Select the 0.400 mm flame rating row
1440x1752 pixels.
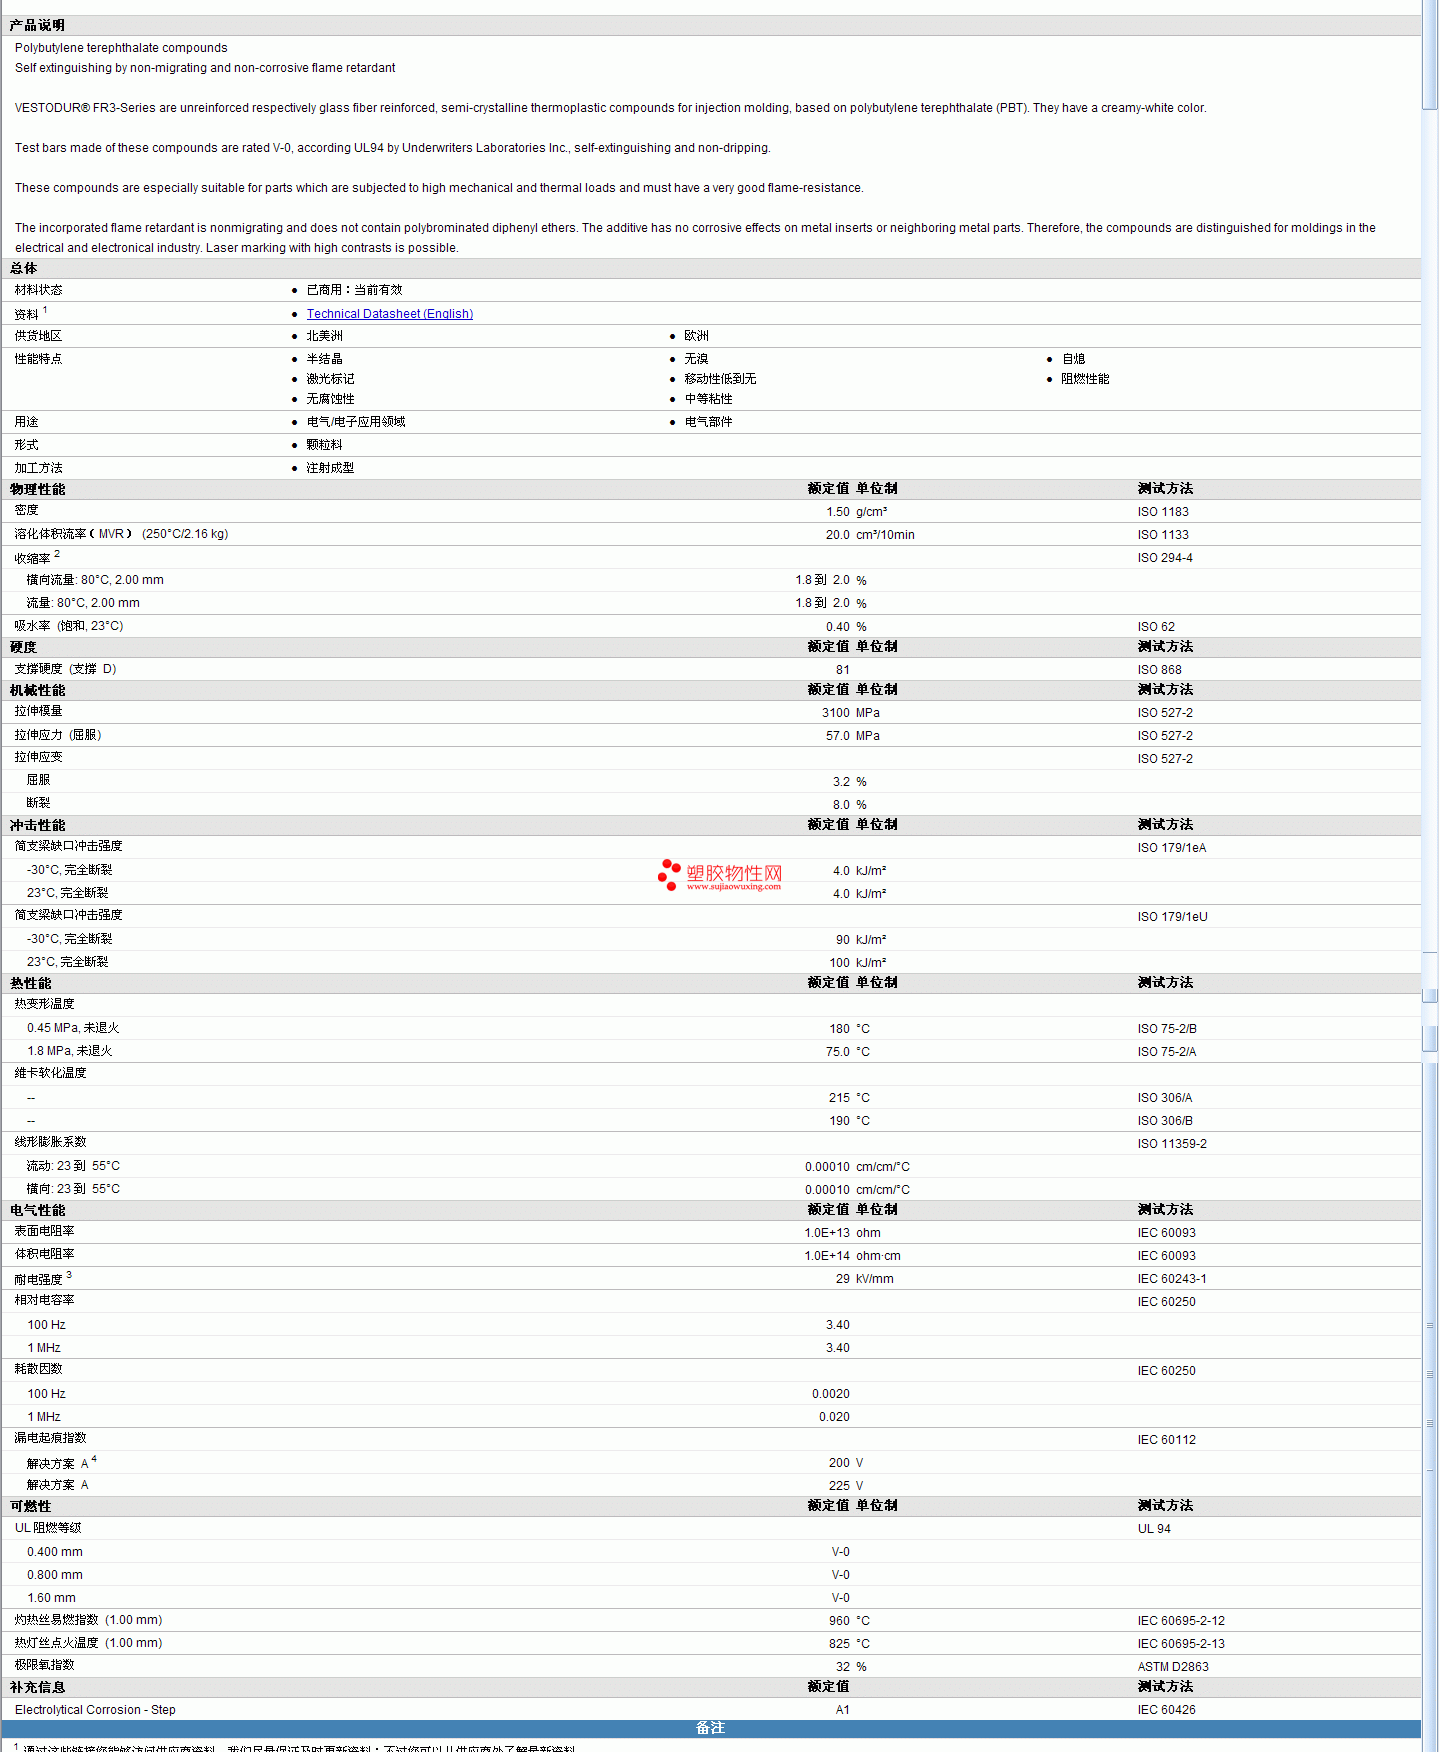click(x=711, y=1552)
